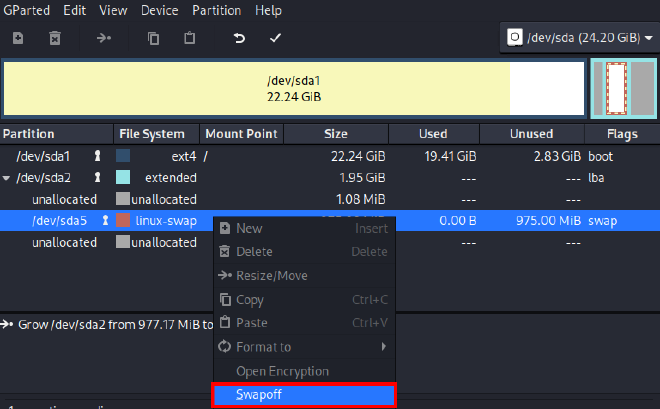The image size is (660, 409).
Task: Click the key lock icon beside /dev/sda5
Action: 105,220
